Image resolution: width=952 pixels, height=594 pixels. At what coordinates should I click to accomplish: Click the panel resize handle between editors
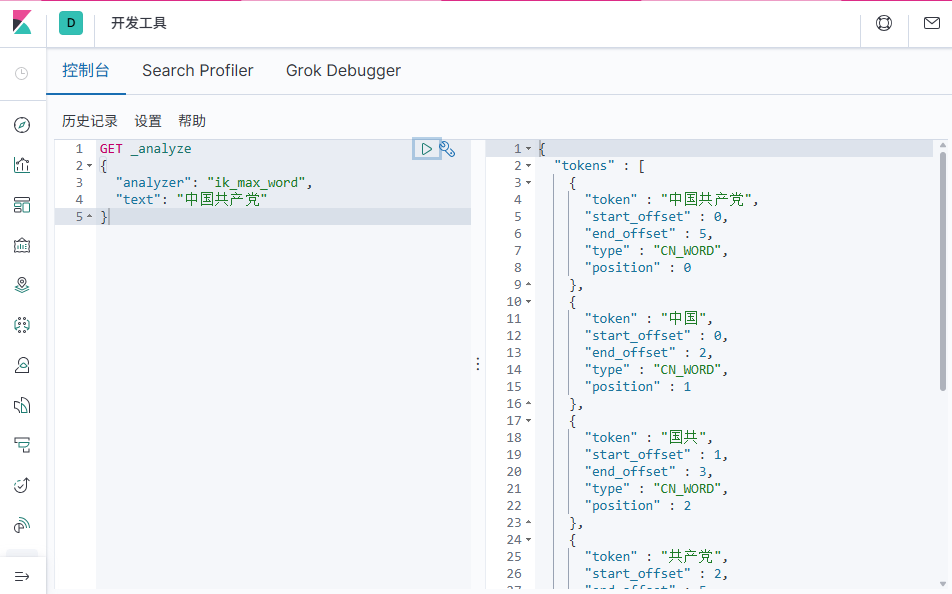[x=478, y=364]
